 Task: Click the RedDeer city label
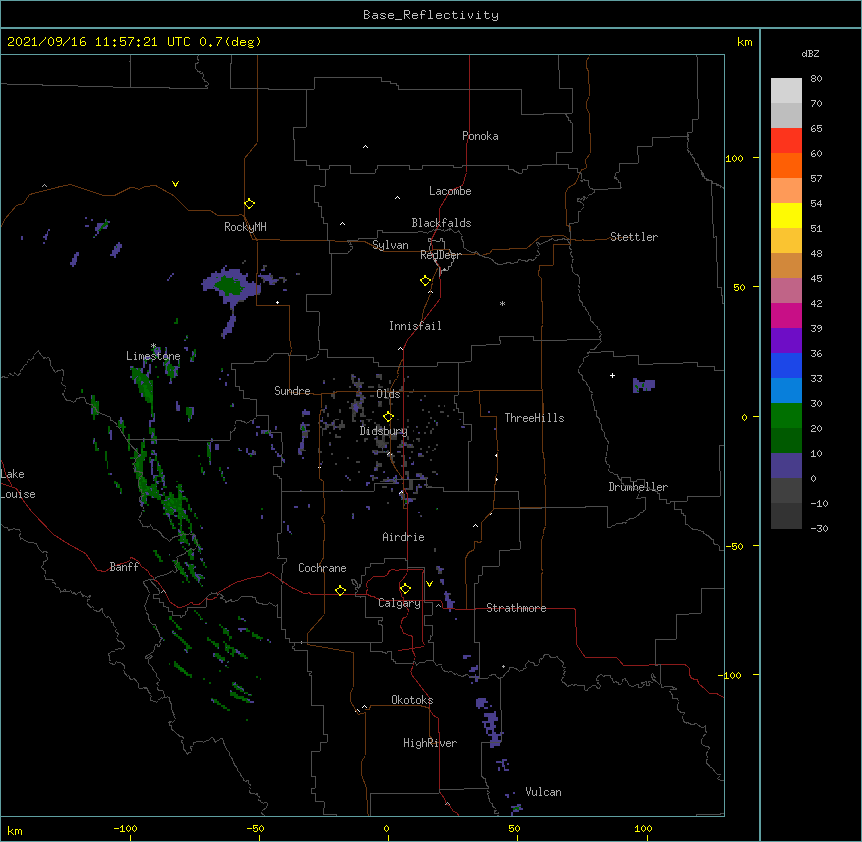click(x=440, y=255)
